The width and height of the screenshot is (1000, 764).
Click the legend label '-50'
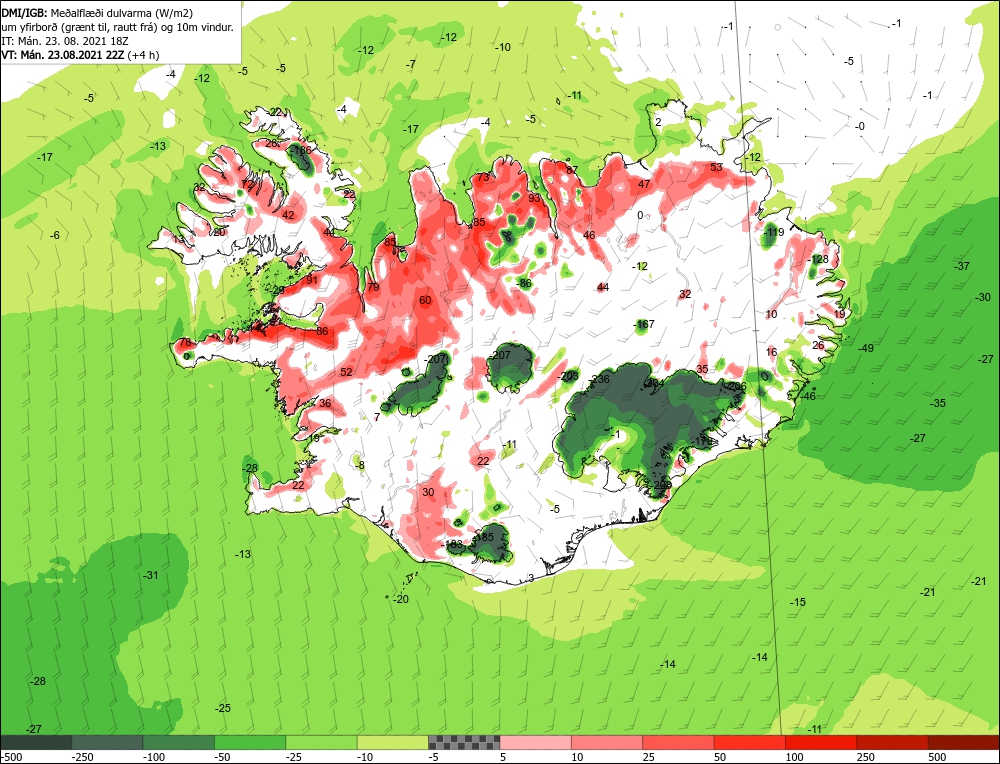pyautogui.click(x=223, y=757)
